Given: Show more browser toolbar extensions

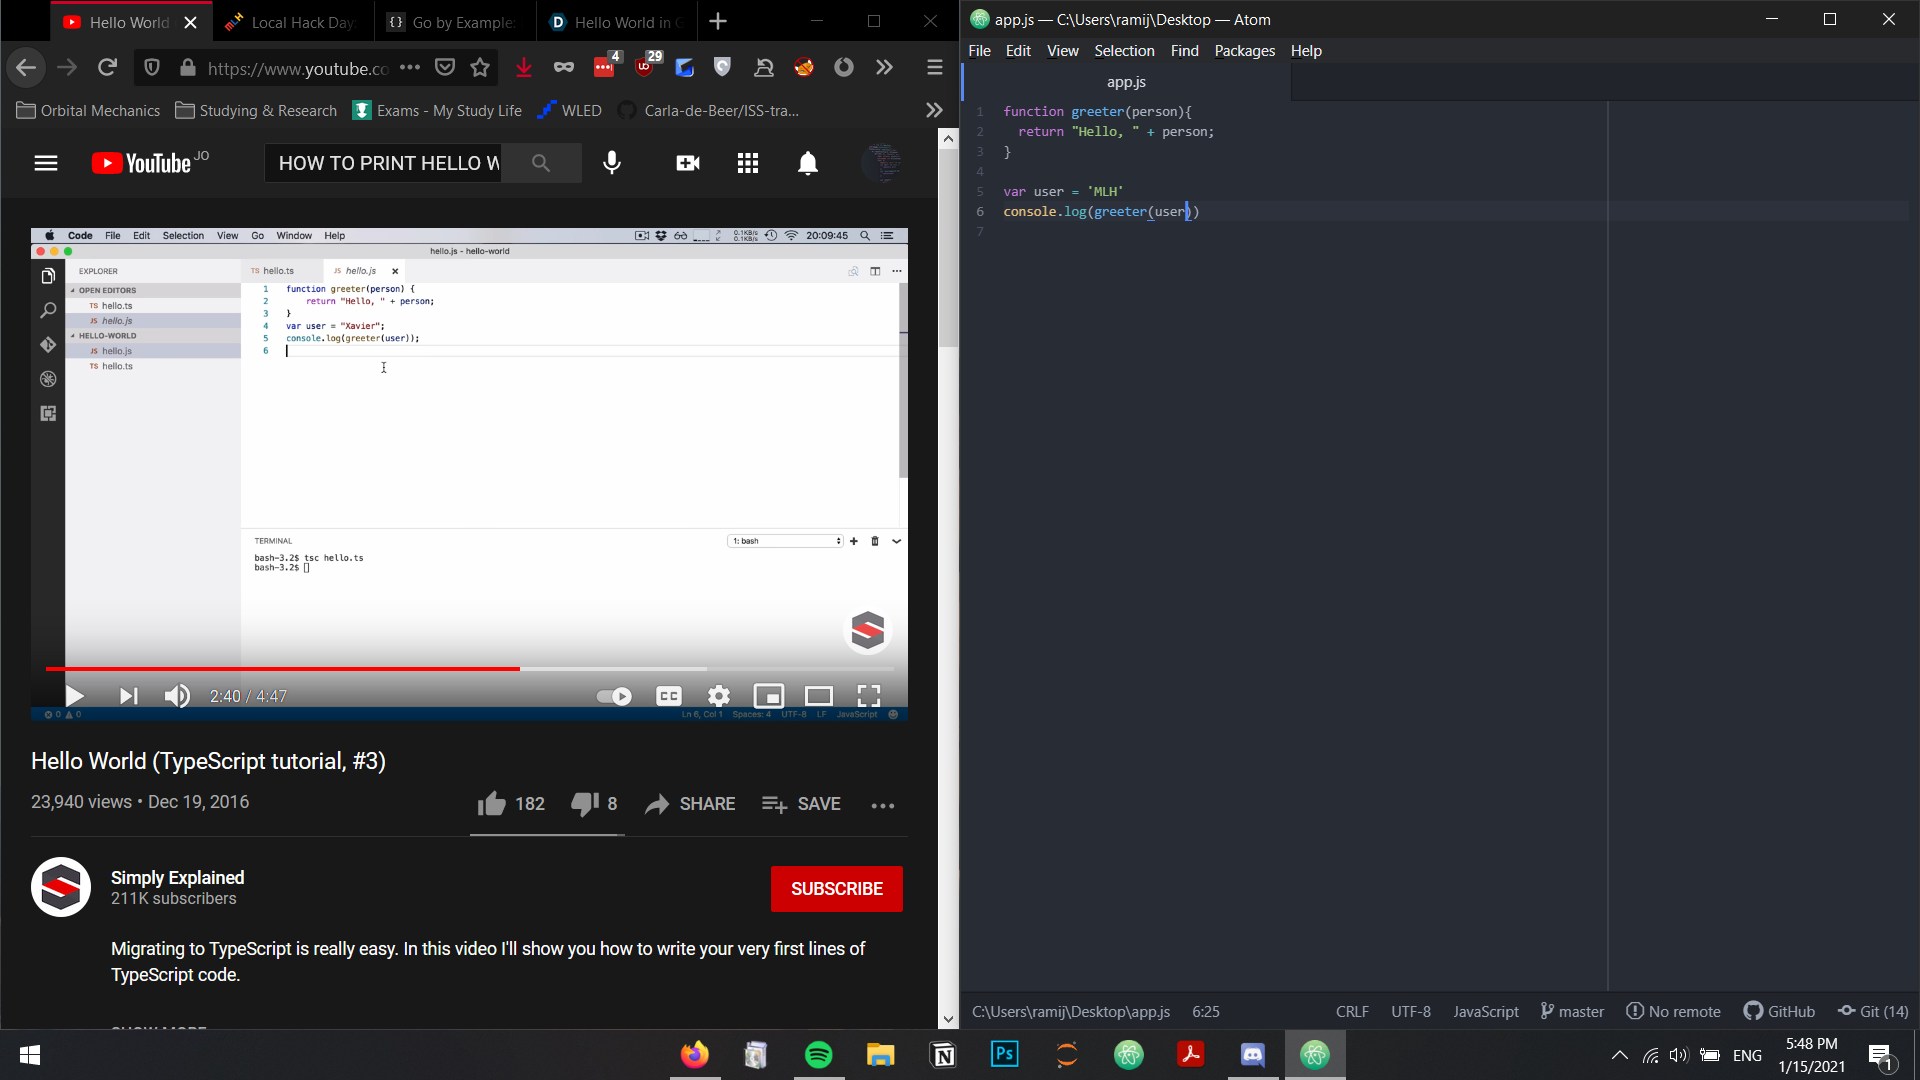Looking at the screenshot, I should pos(884,67).
